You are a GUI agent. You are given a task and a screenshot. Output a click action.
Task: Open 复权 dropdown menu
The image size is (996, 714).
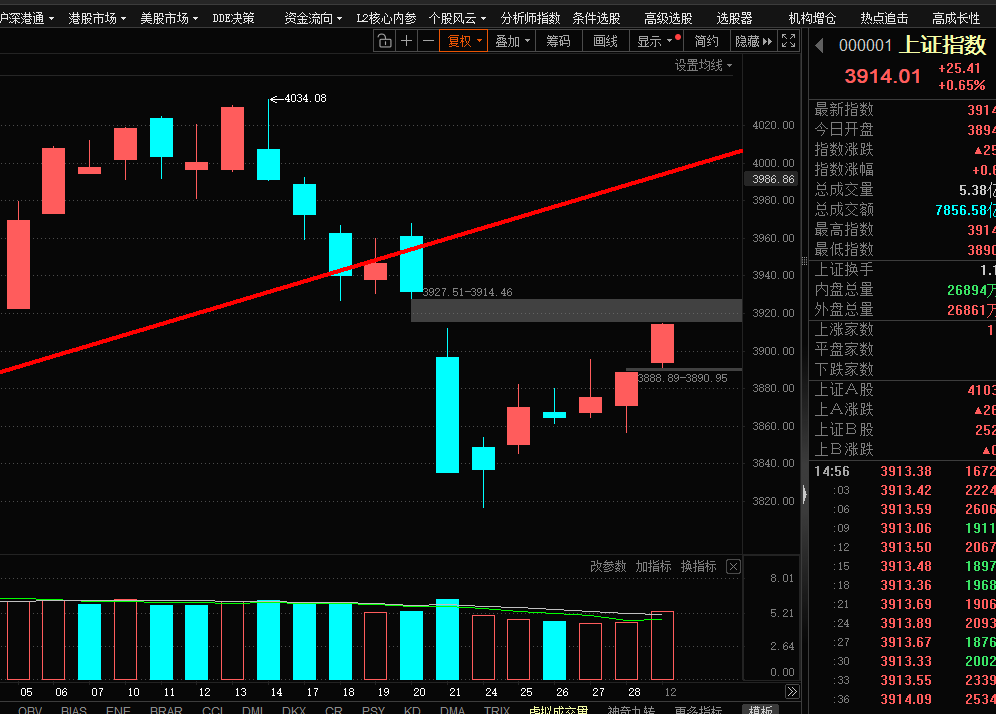coord(465,41)
